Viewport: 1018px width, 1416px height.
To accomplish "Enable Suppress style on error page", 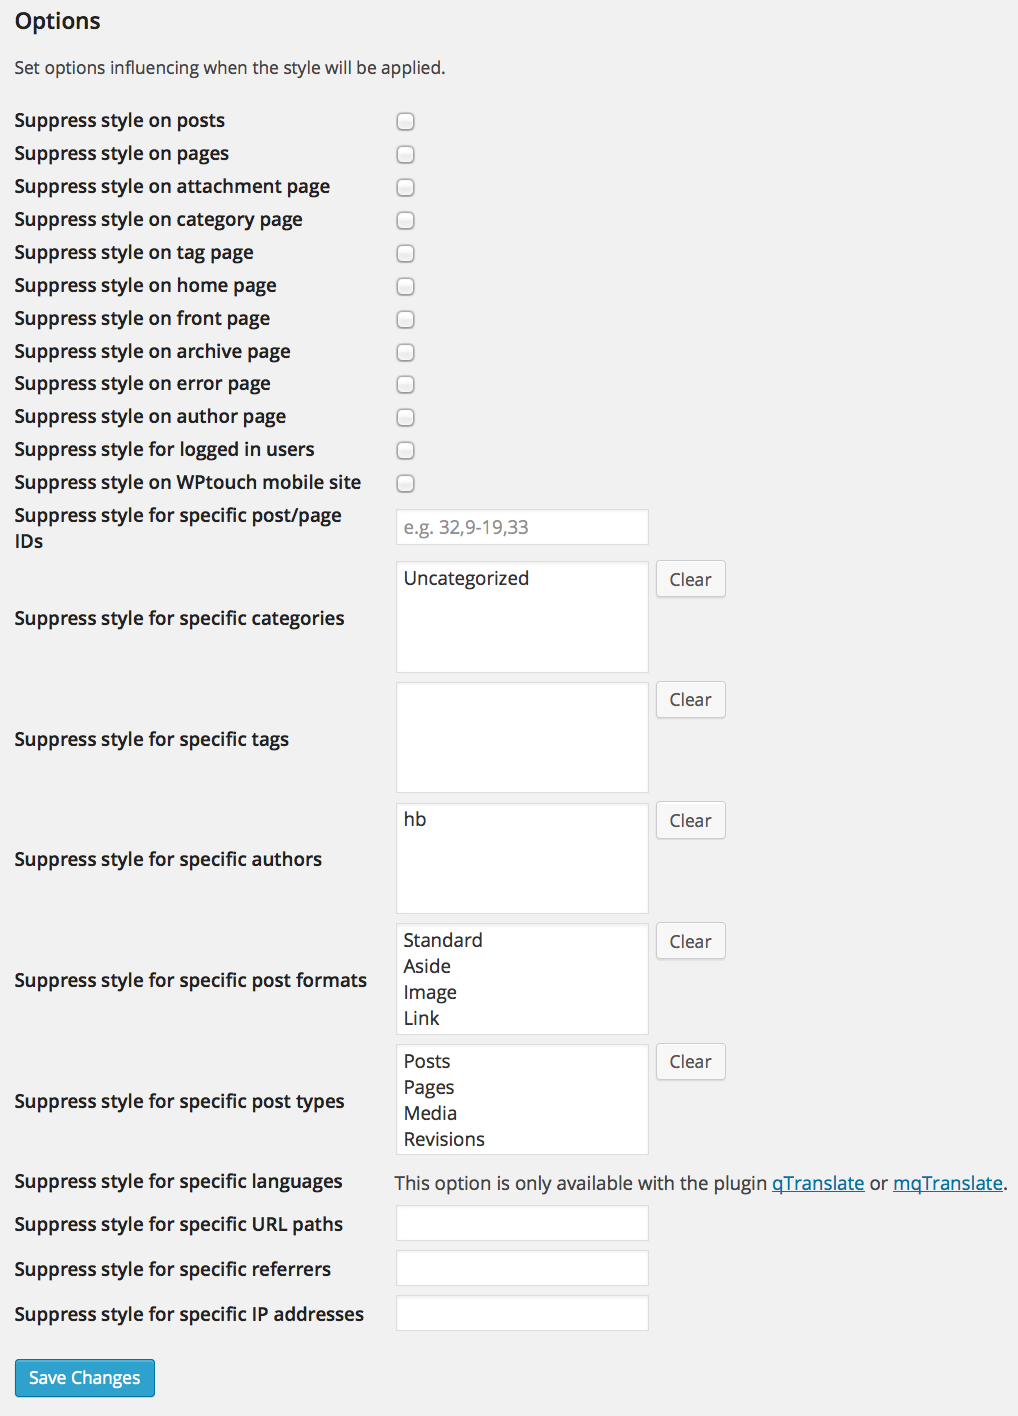I will 405,384.
